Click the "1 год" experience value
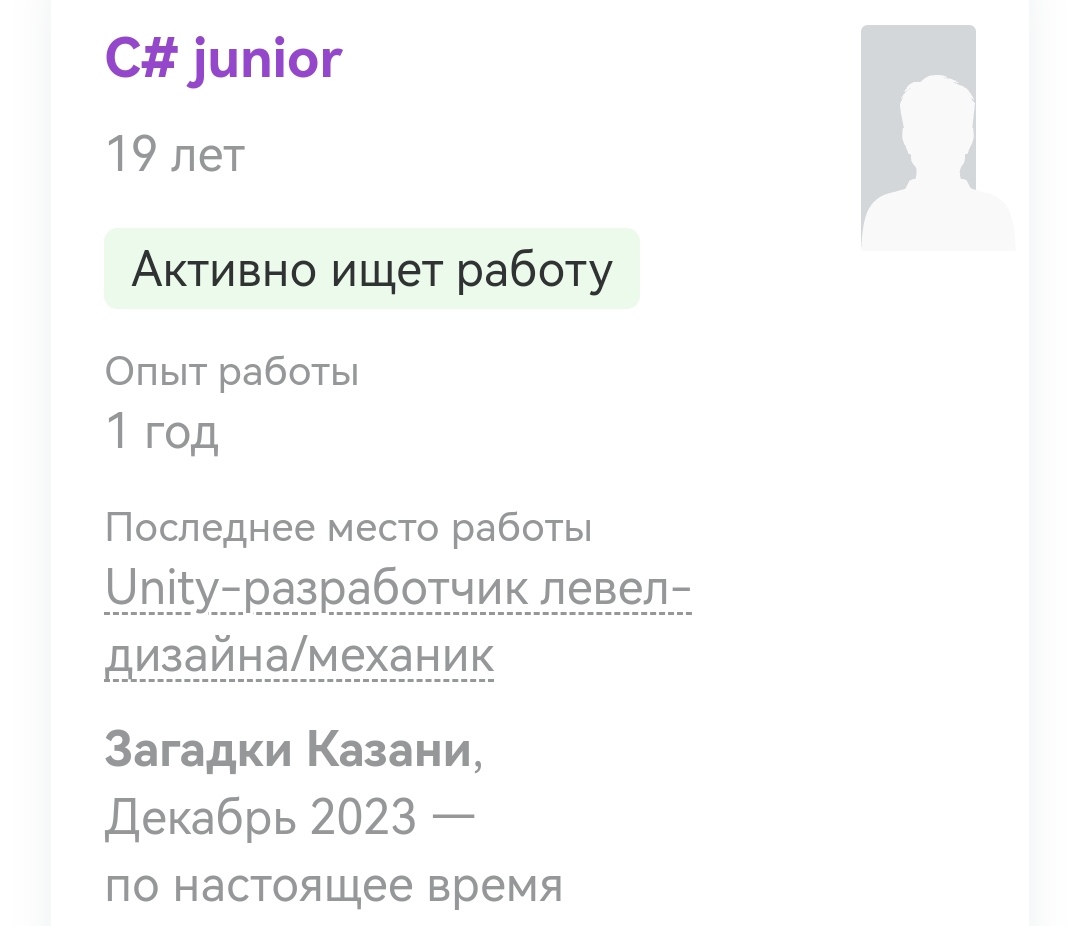Screen dimensions: 1080x926 pyautogui.click(x=161, y=432)
